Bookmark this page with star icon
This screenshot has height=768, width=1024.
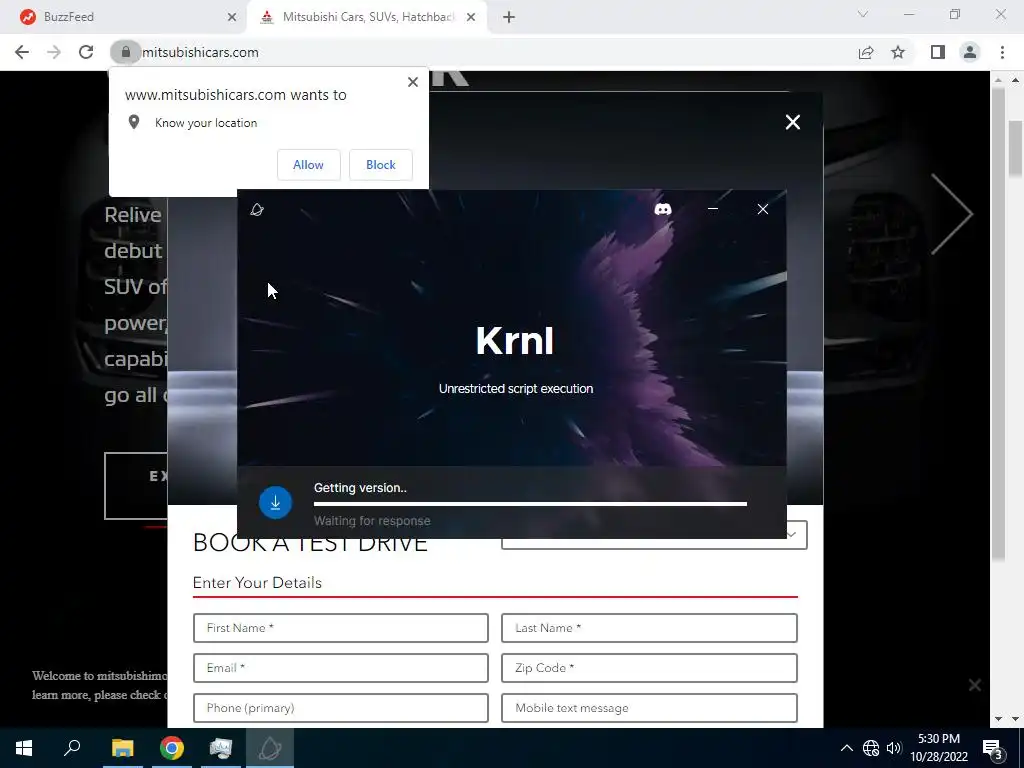pyautogui.click(x=898, y=52)
